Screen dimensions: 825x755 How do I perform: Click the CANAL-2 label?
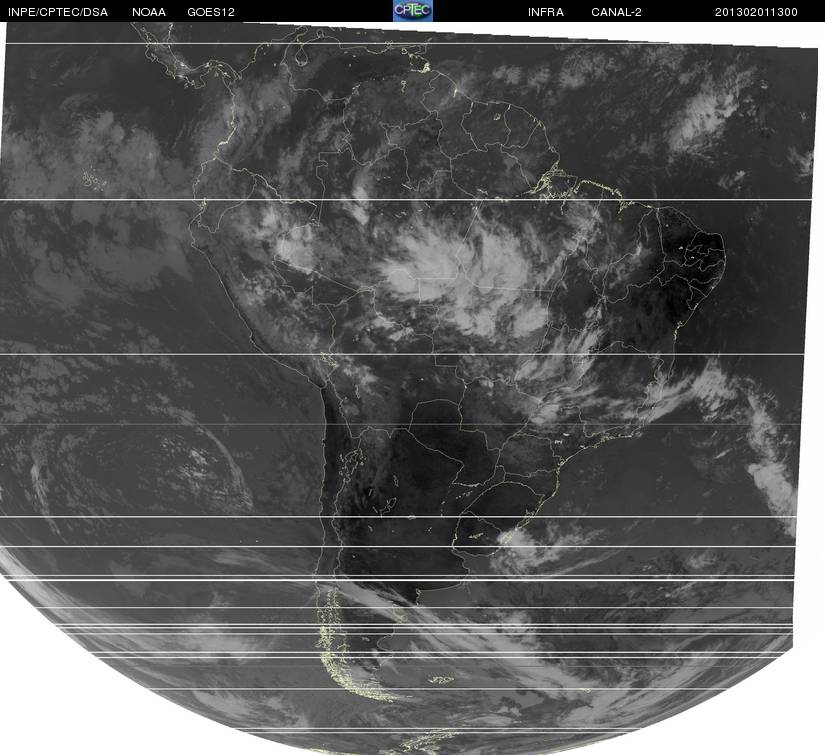(616, 12)
